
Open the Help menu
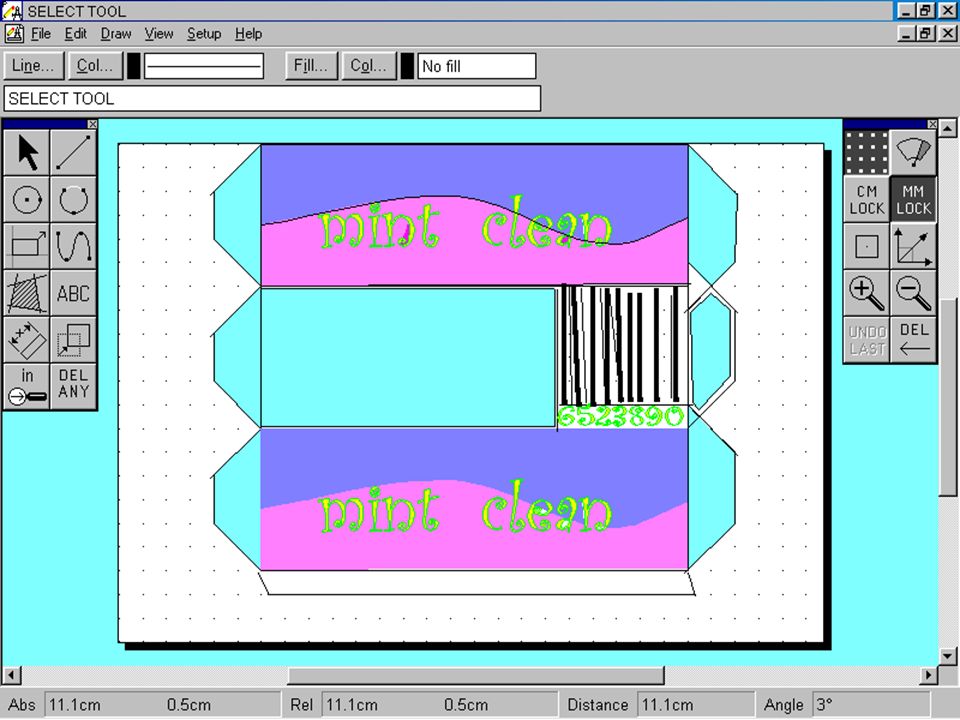coord(248,34)
